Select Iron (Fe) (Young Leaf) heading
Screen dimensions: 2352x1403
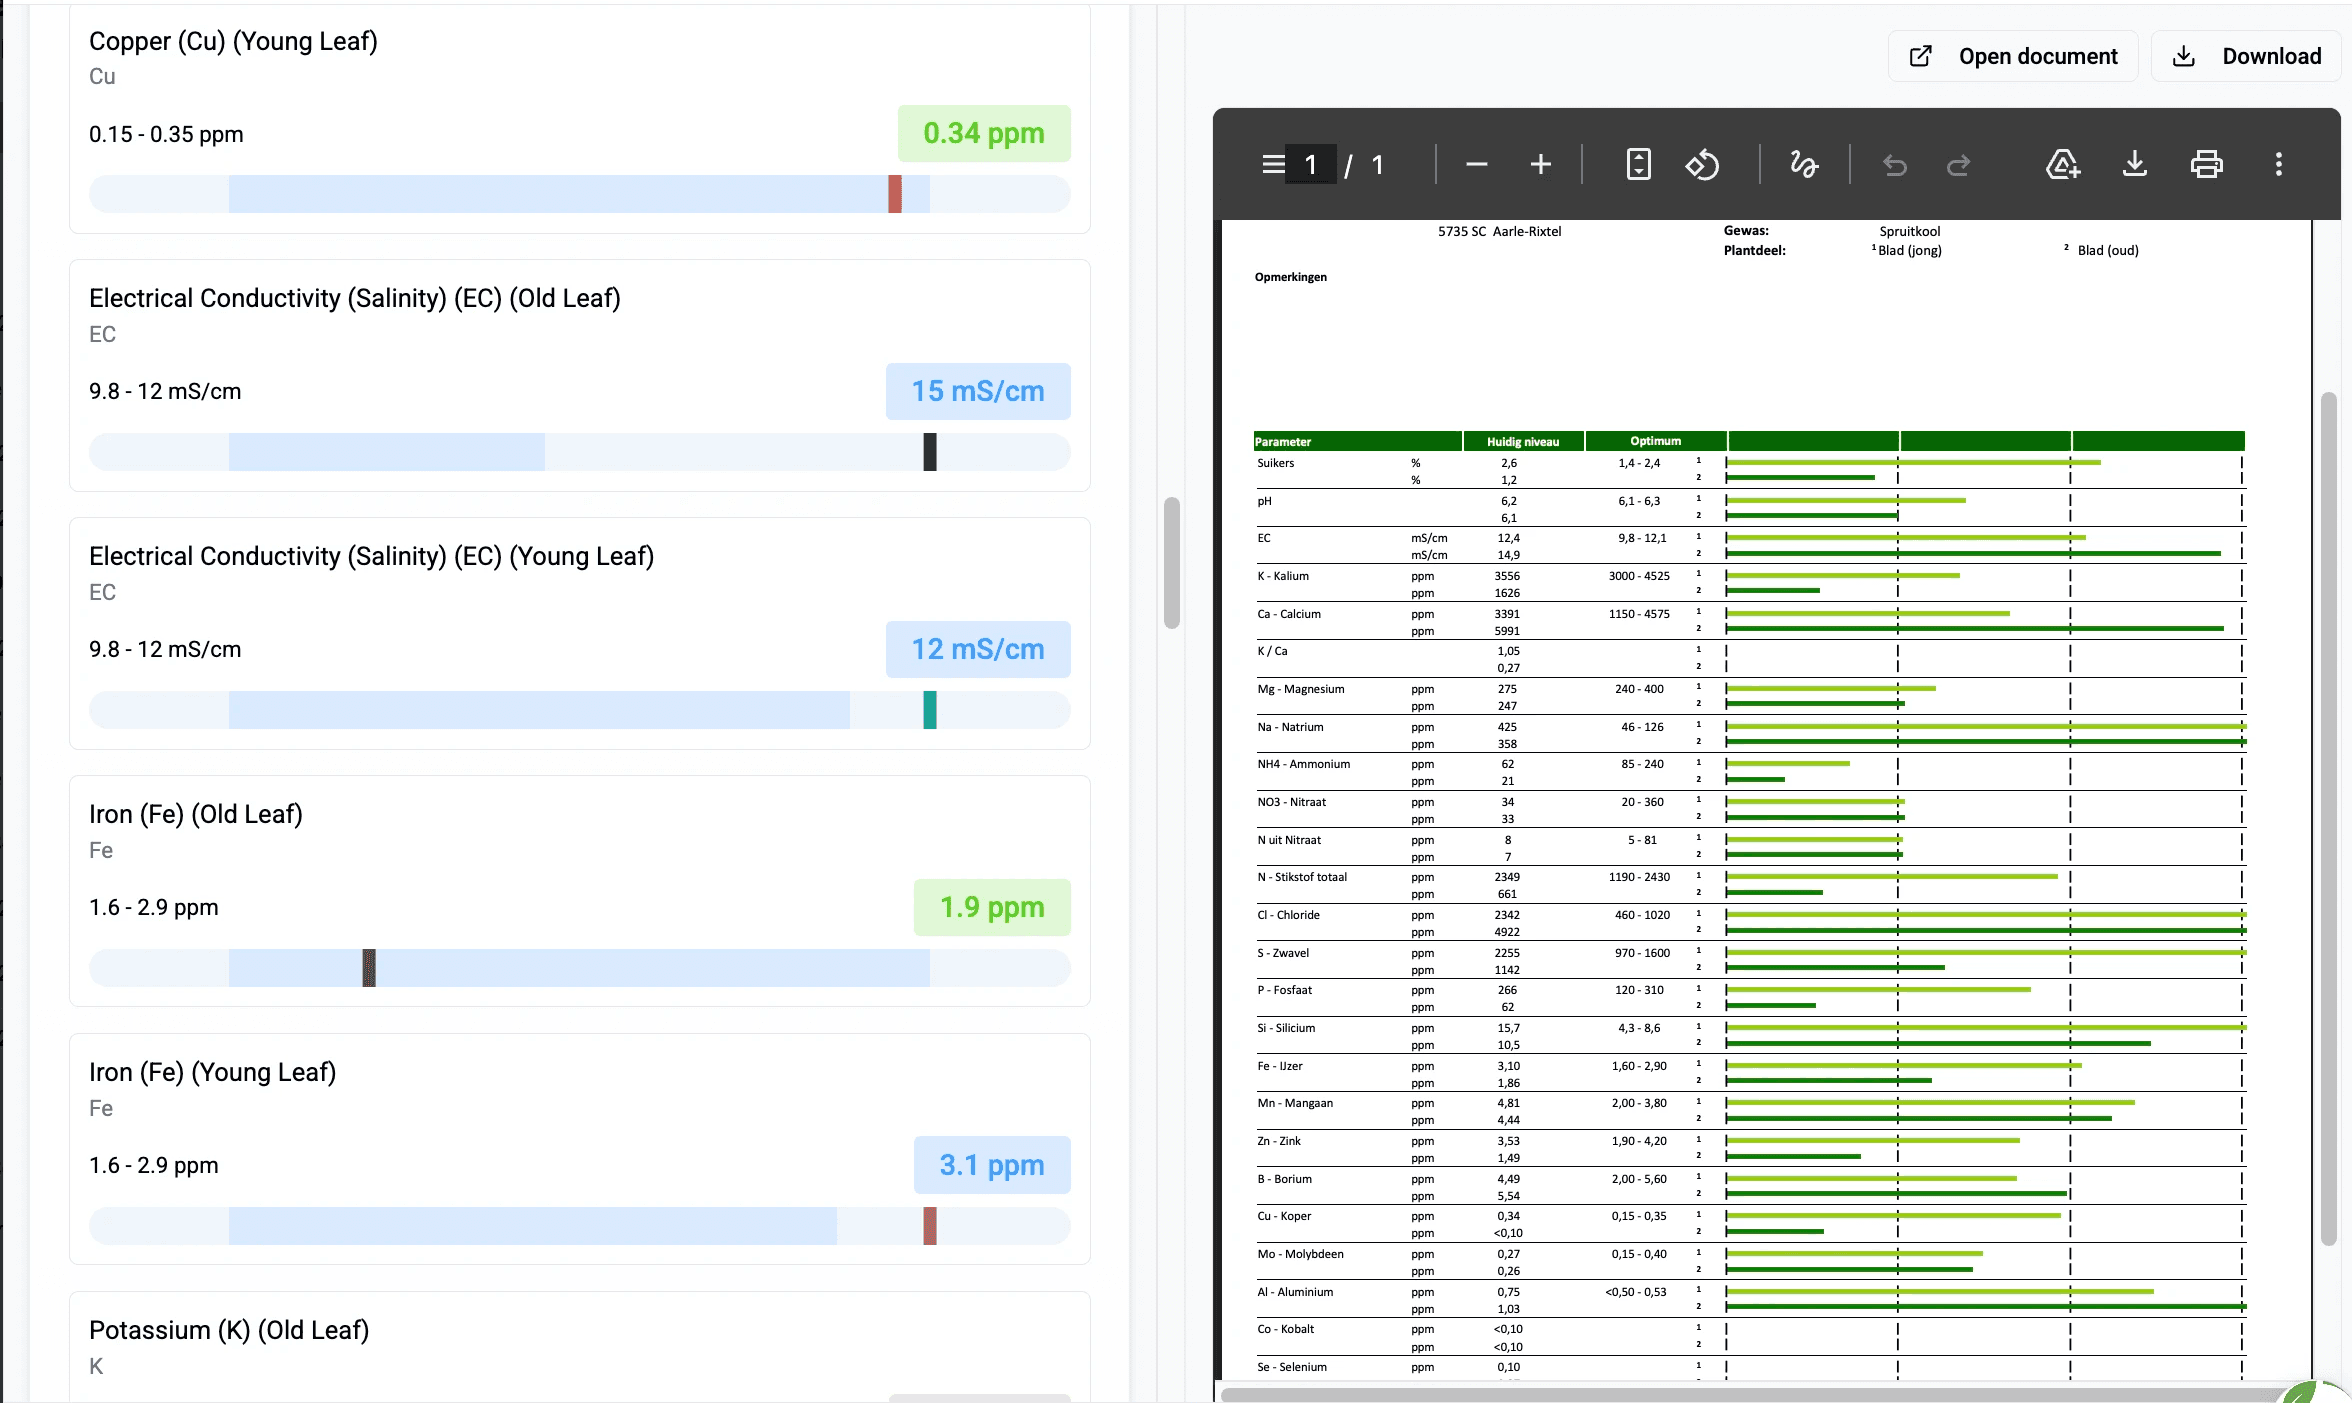click(x=212, y=1072)
